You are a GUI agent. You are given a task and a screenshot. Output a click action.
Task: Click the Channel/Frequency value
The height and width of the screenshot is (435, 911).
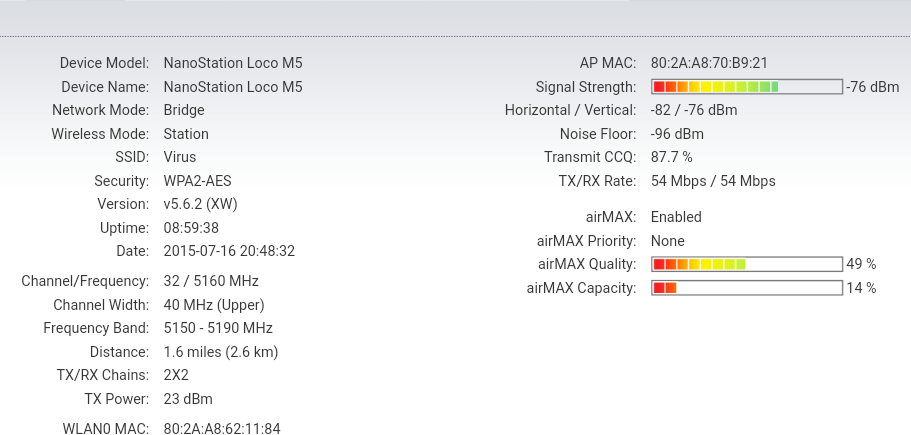click(211, 281)
